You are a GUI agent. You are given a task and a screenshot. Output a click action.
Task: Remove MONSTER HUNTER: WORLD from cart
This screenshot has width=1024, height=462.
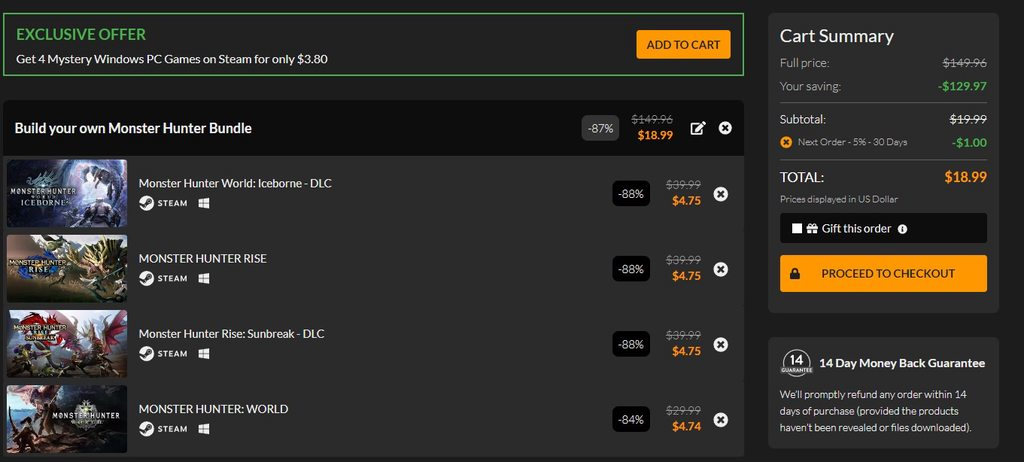[x=721, y=419]
